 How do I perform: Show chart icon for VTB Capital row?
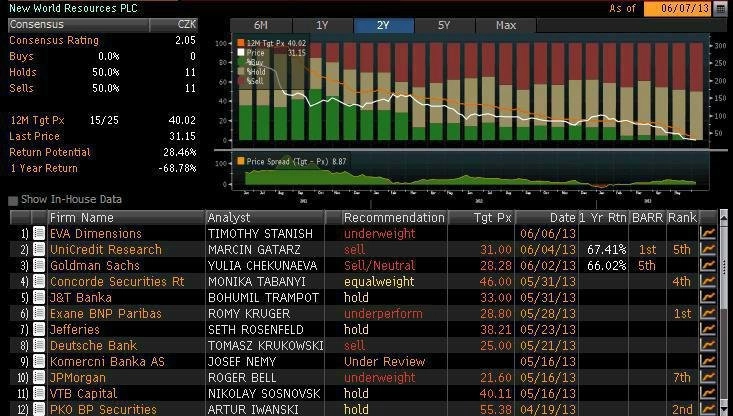click(x=708, y=394)
